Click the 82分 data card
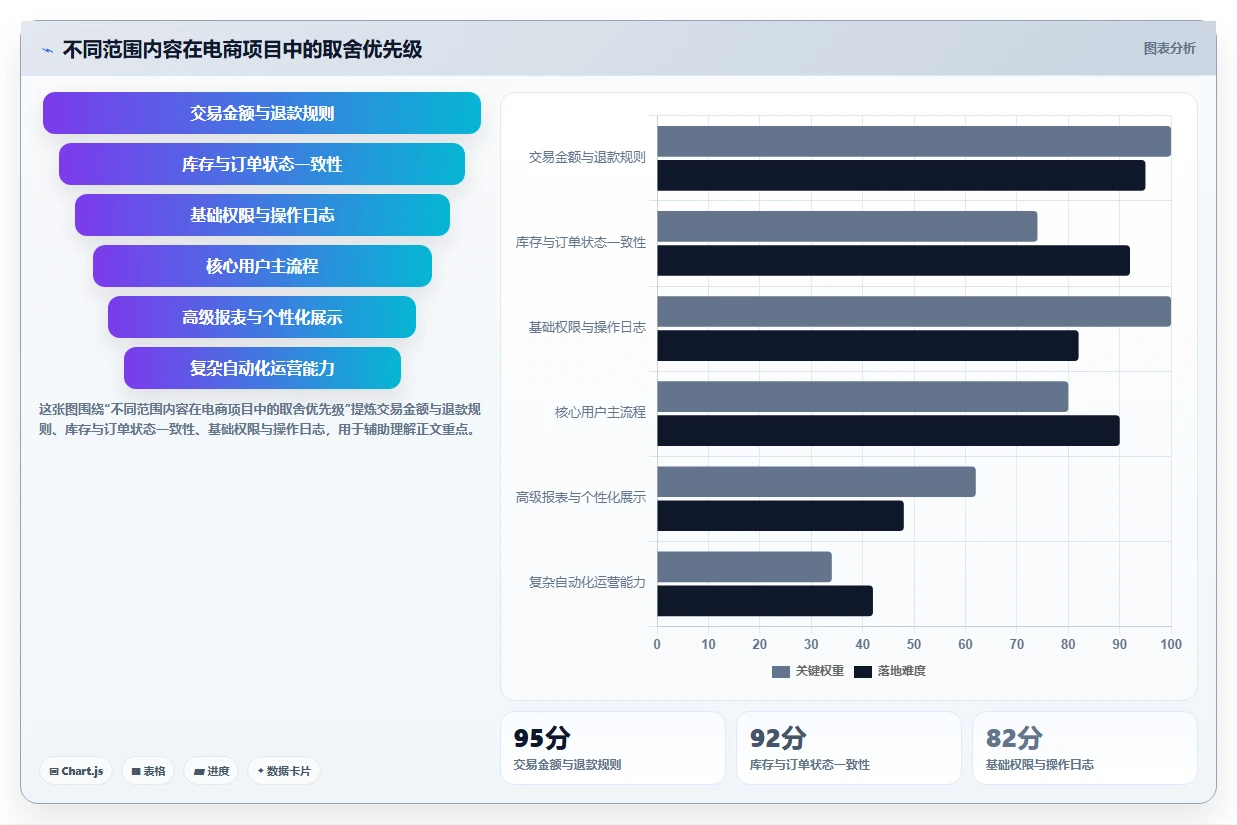1237x825 pixels. click(1085, 748)
